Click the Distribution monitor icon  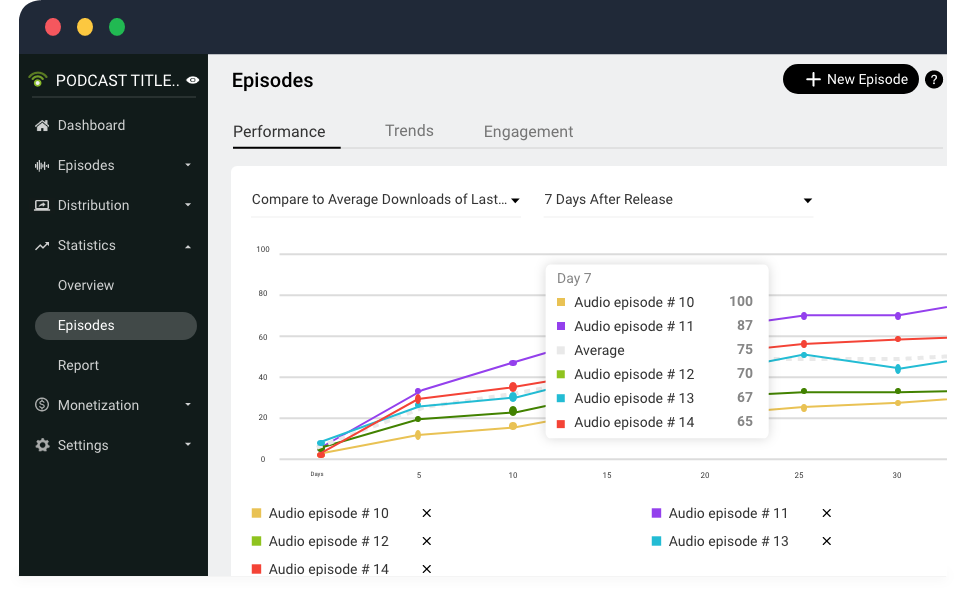pyautogui.click(x=42, y=206)
